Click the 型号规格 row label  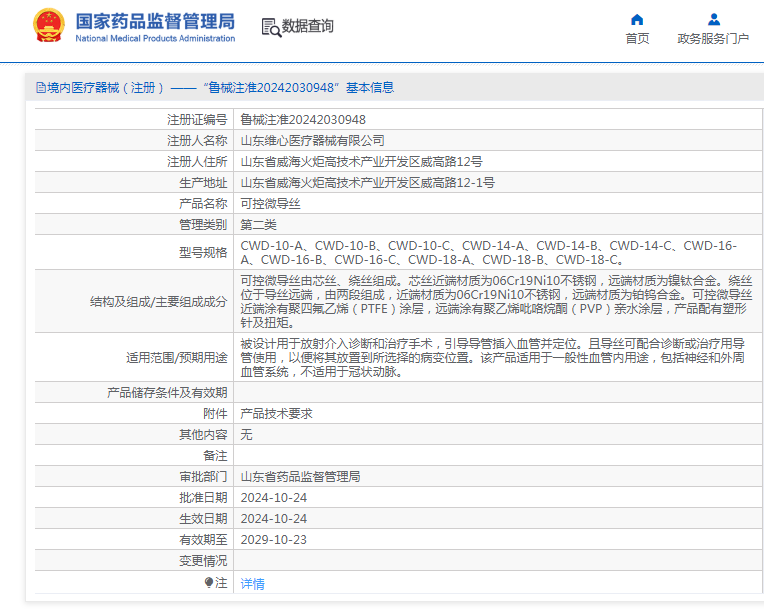(x=203, y=252)
